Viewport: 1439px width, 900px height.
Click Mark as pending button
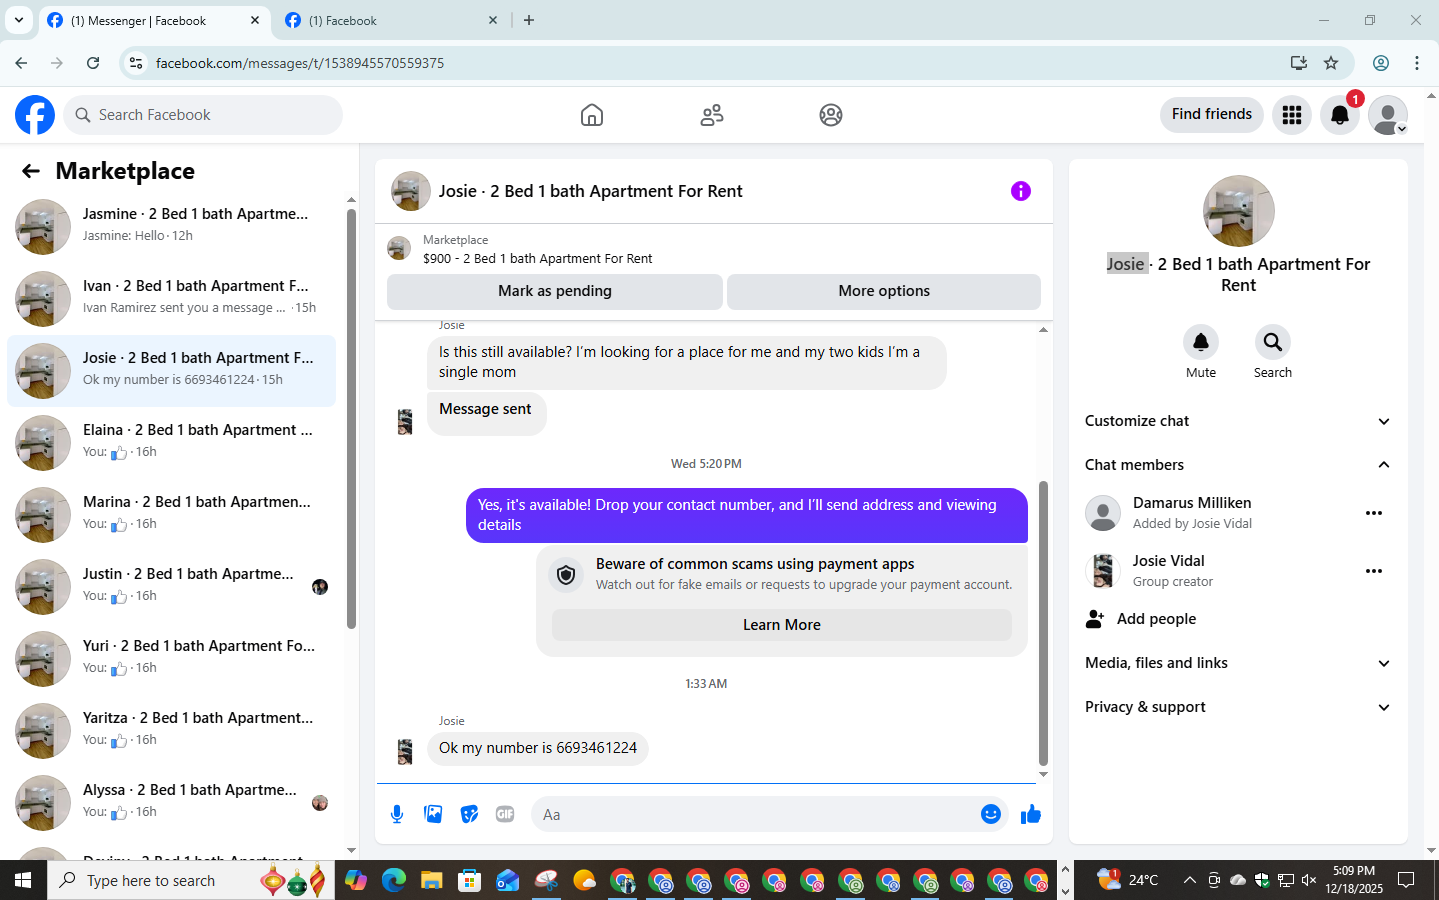point(555,291)
